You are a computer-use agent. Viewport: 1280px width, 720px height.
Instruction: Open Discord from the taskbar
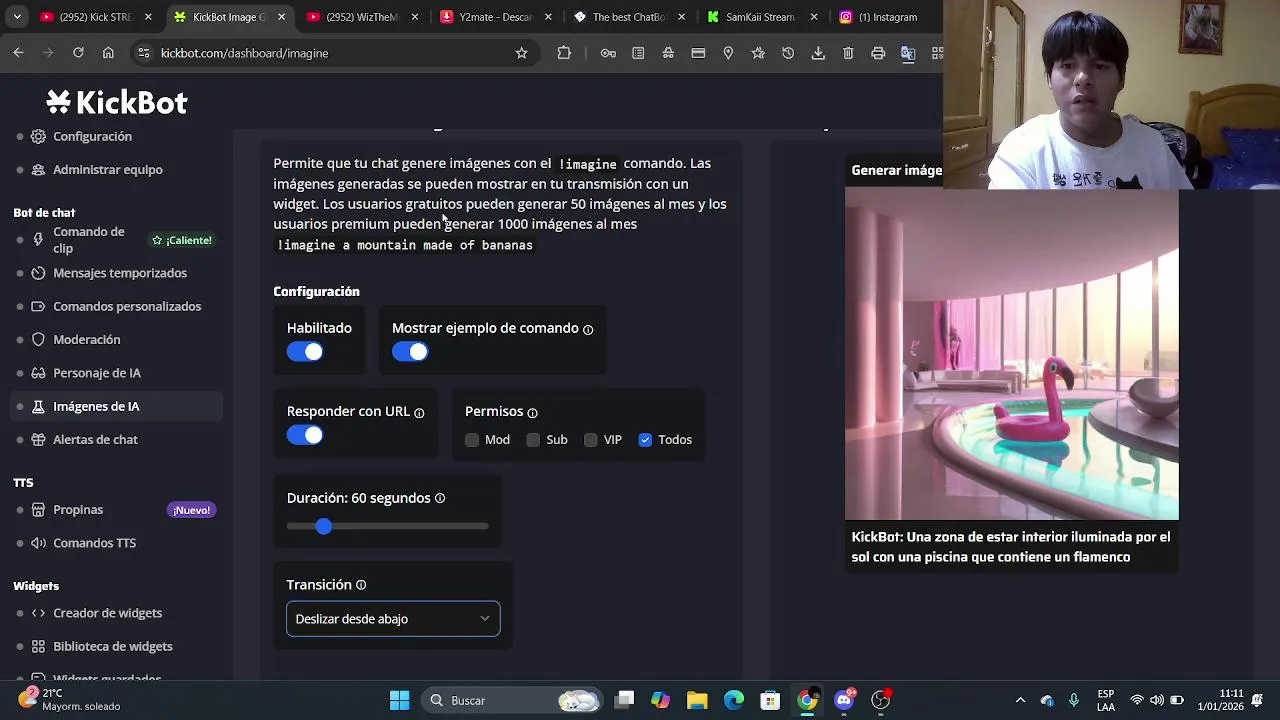tap(844, 701)
